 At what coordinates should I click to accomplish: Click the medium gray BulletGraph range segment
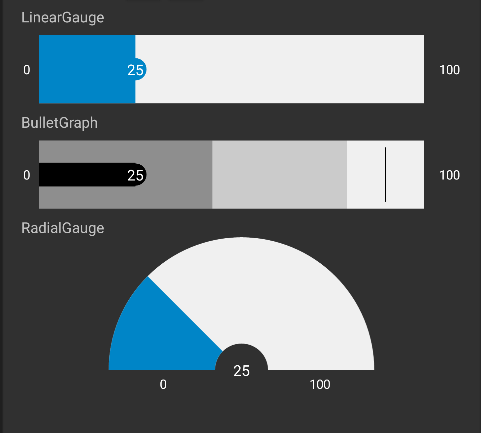coord(279,175)
